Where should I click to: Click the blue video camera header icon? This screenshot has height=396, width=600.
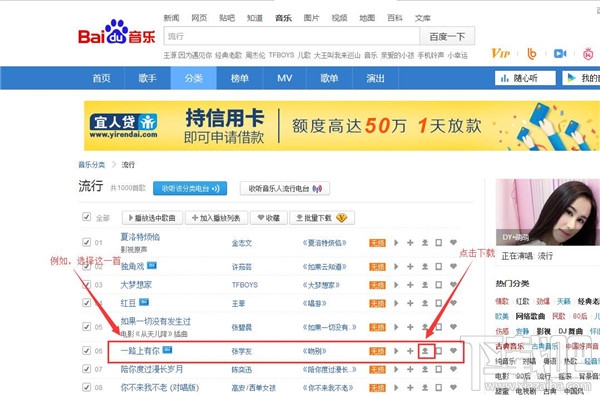coord(560,54)
